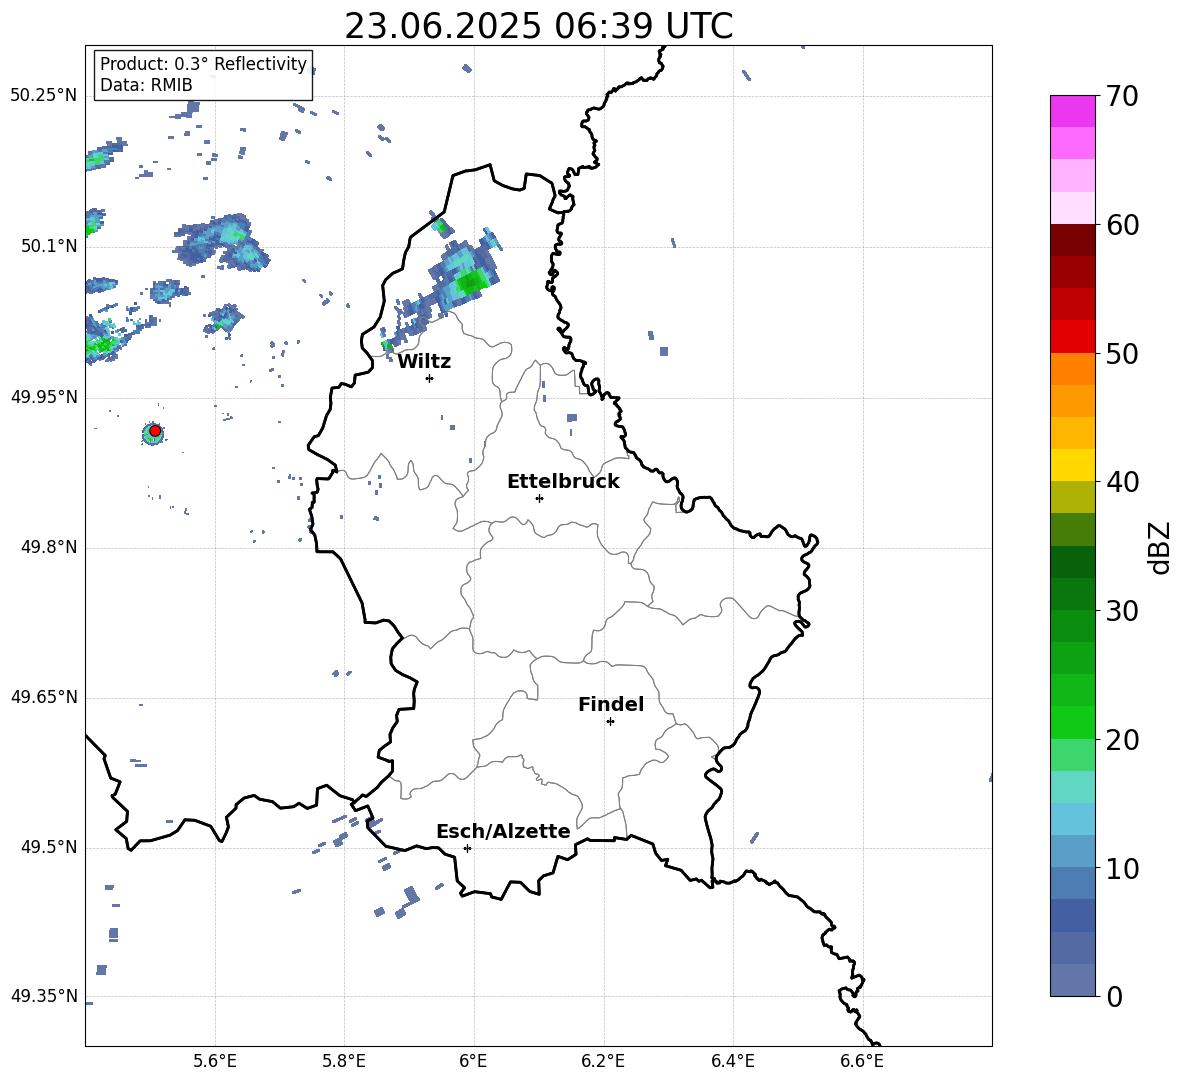The height and width of the screenshot is (1081, 1184).
Task: Click the Wiltz city label
Action: pos(424,362)
